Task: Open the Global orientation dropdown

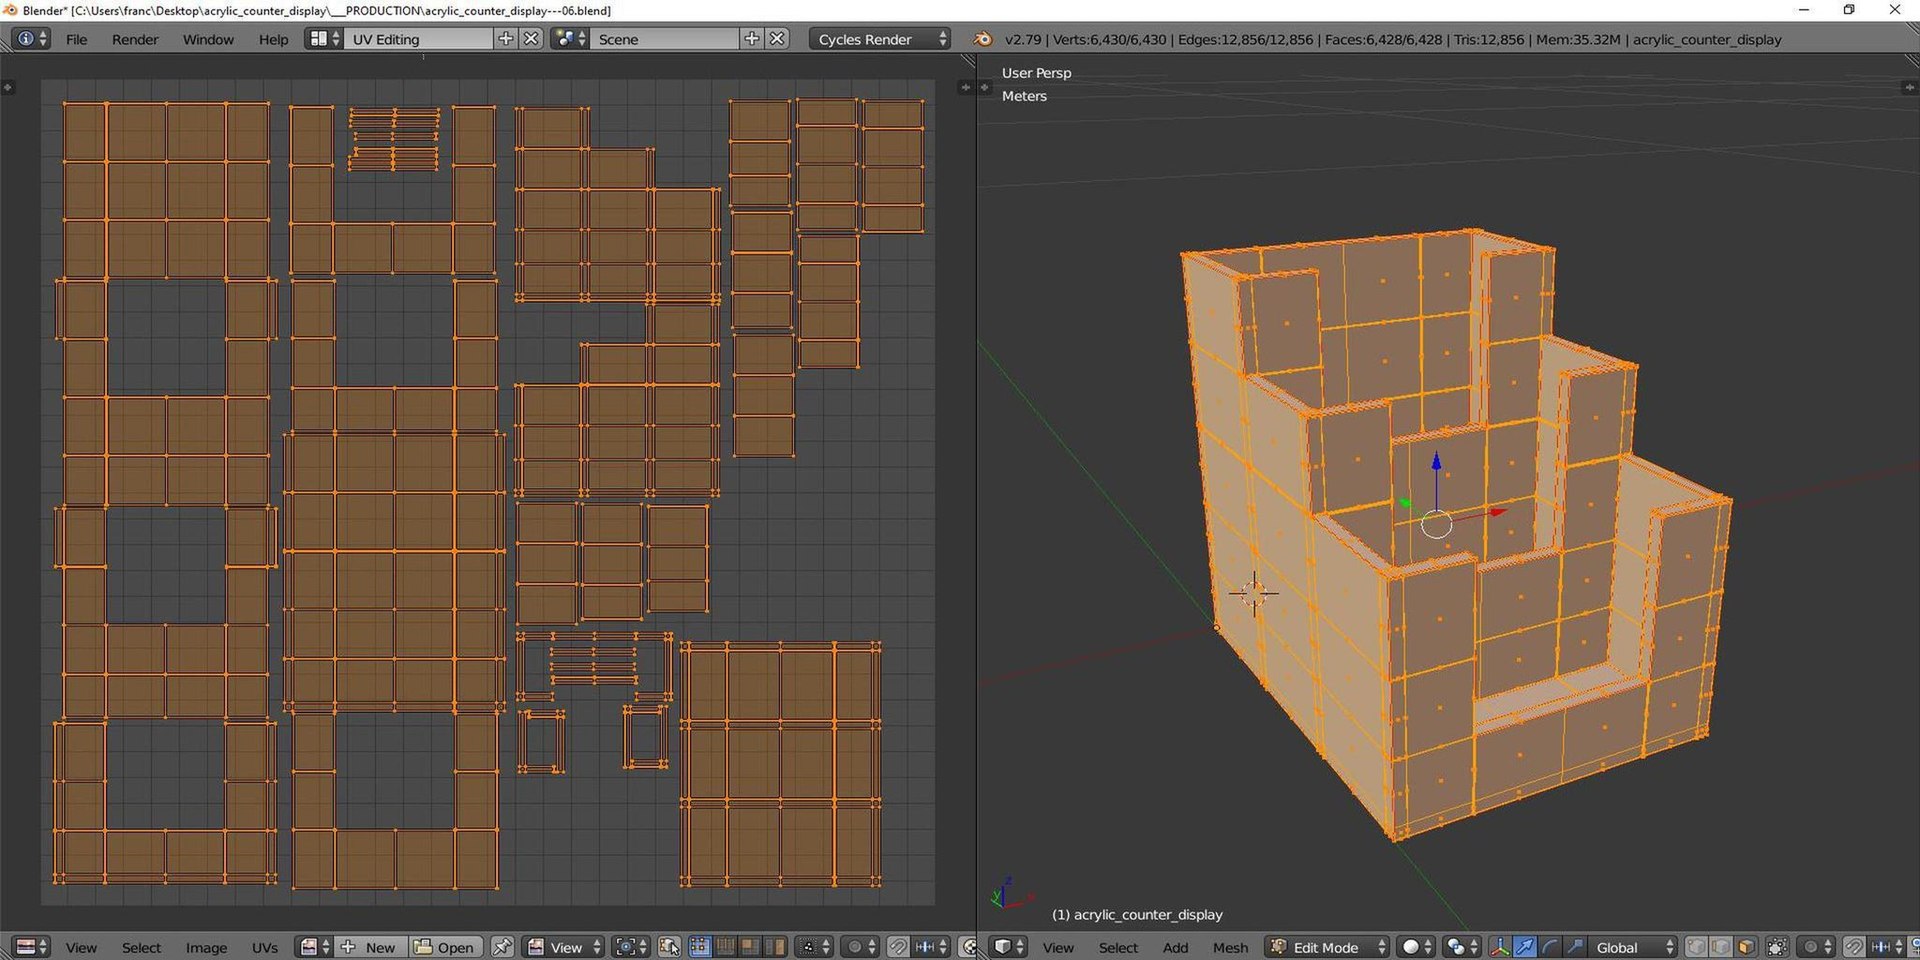Action: [x=1633, y=947]
